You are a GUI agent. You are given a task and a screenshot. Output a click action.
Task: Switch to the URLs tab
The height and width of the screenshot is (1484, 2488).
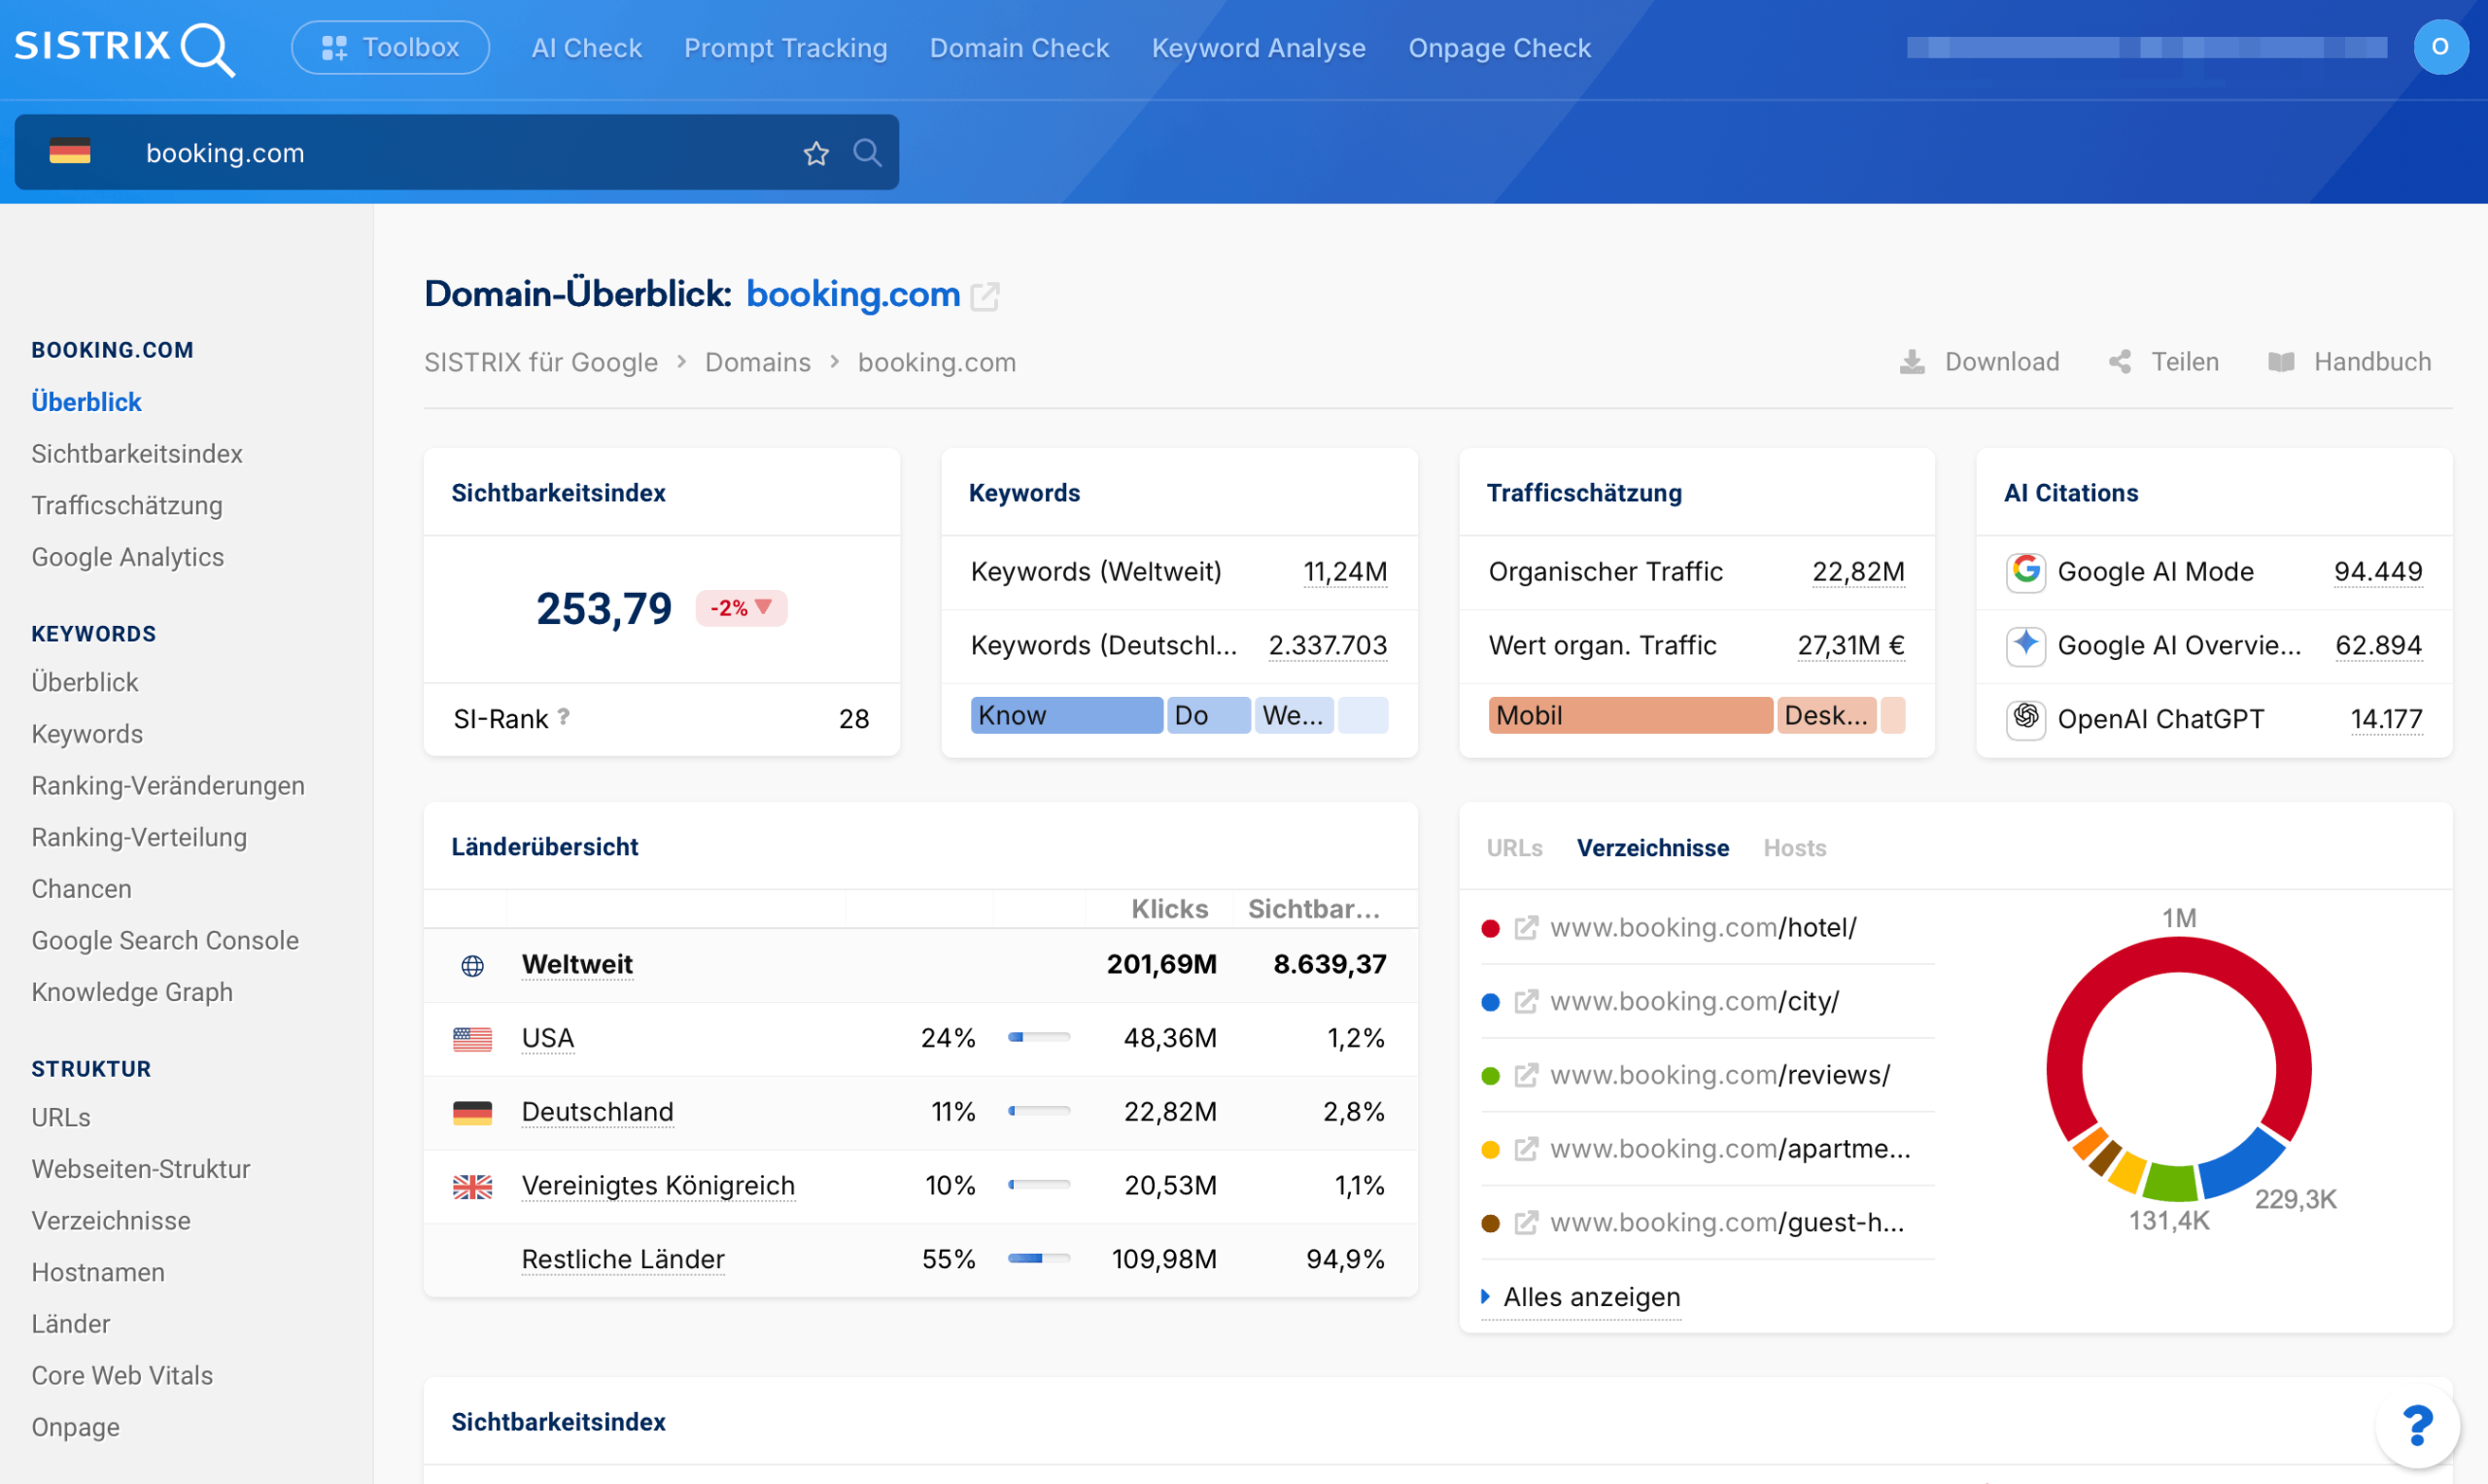(x=1514, y=848)
